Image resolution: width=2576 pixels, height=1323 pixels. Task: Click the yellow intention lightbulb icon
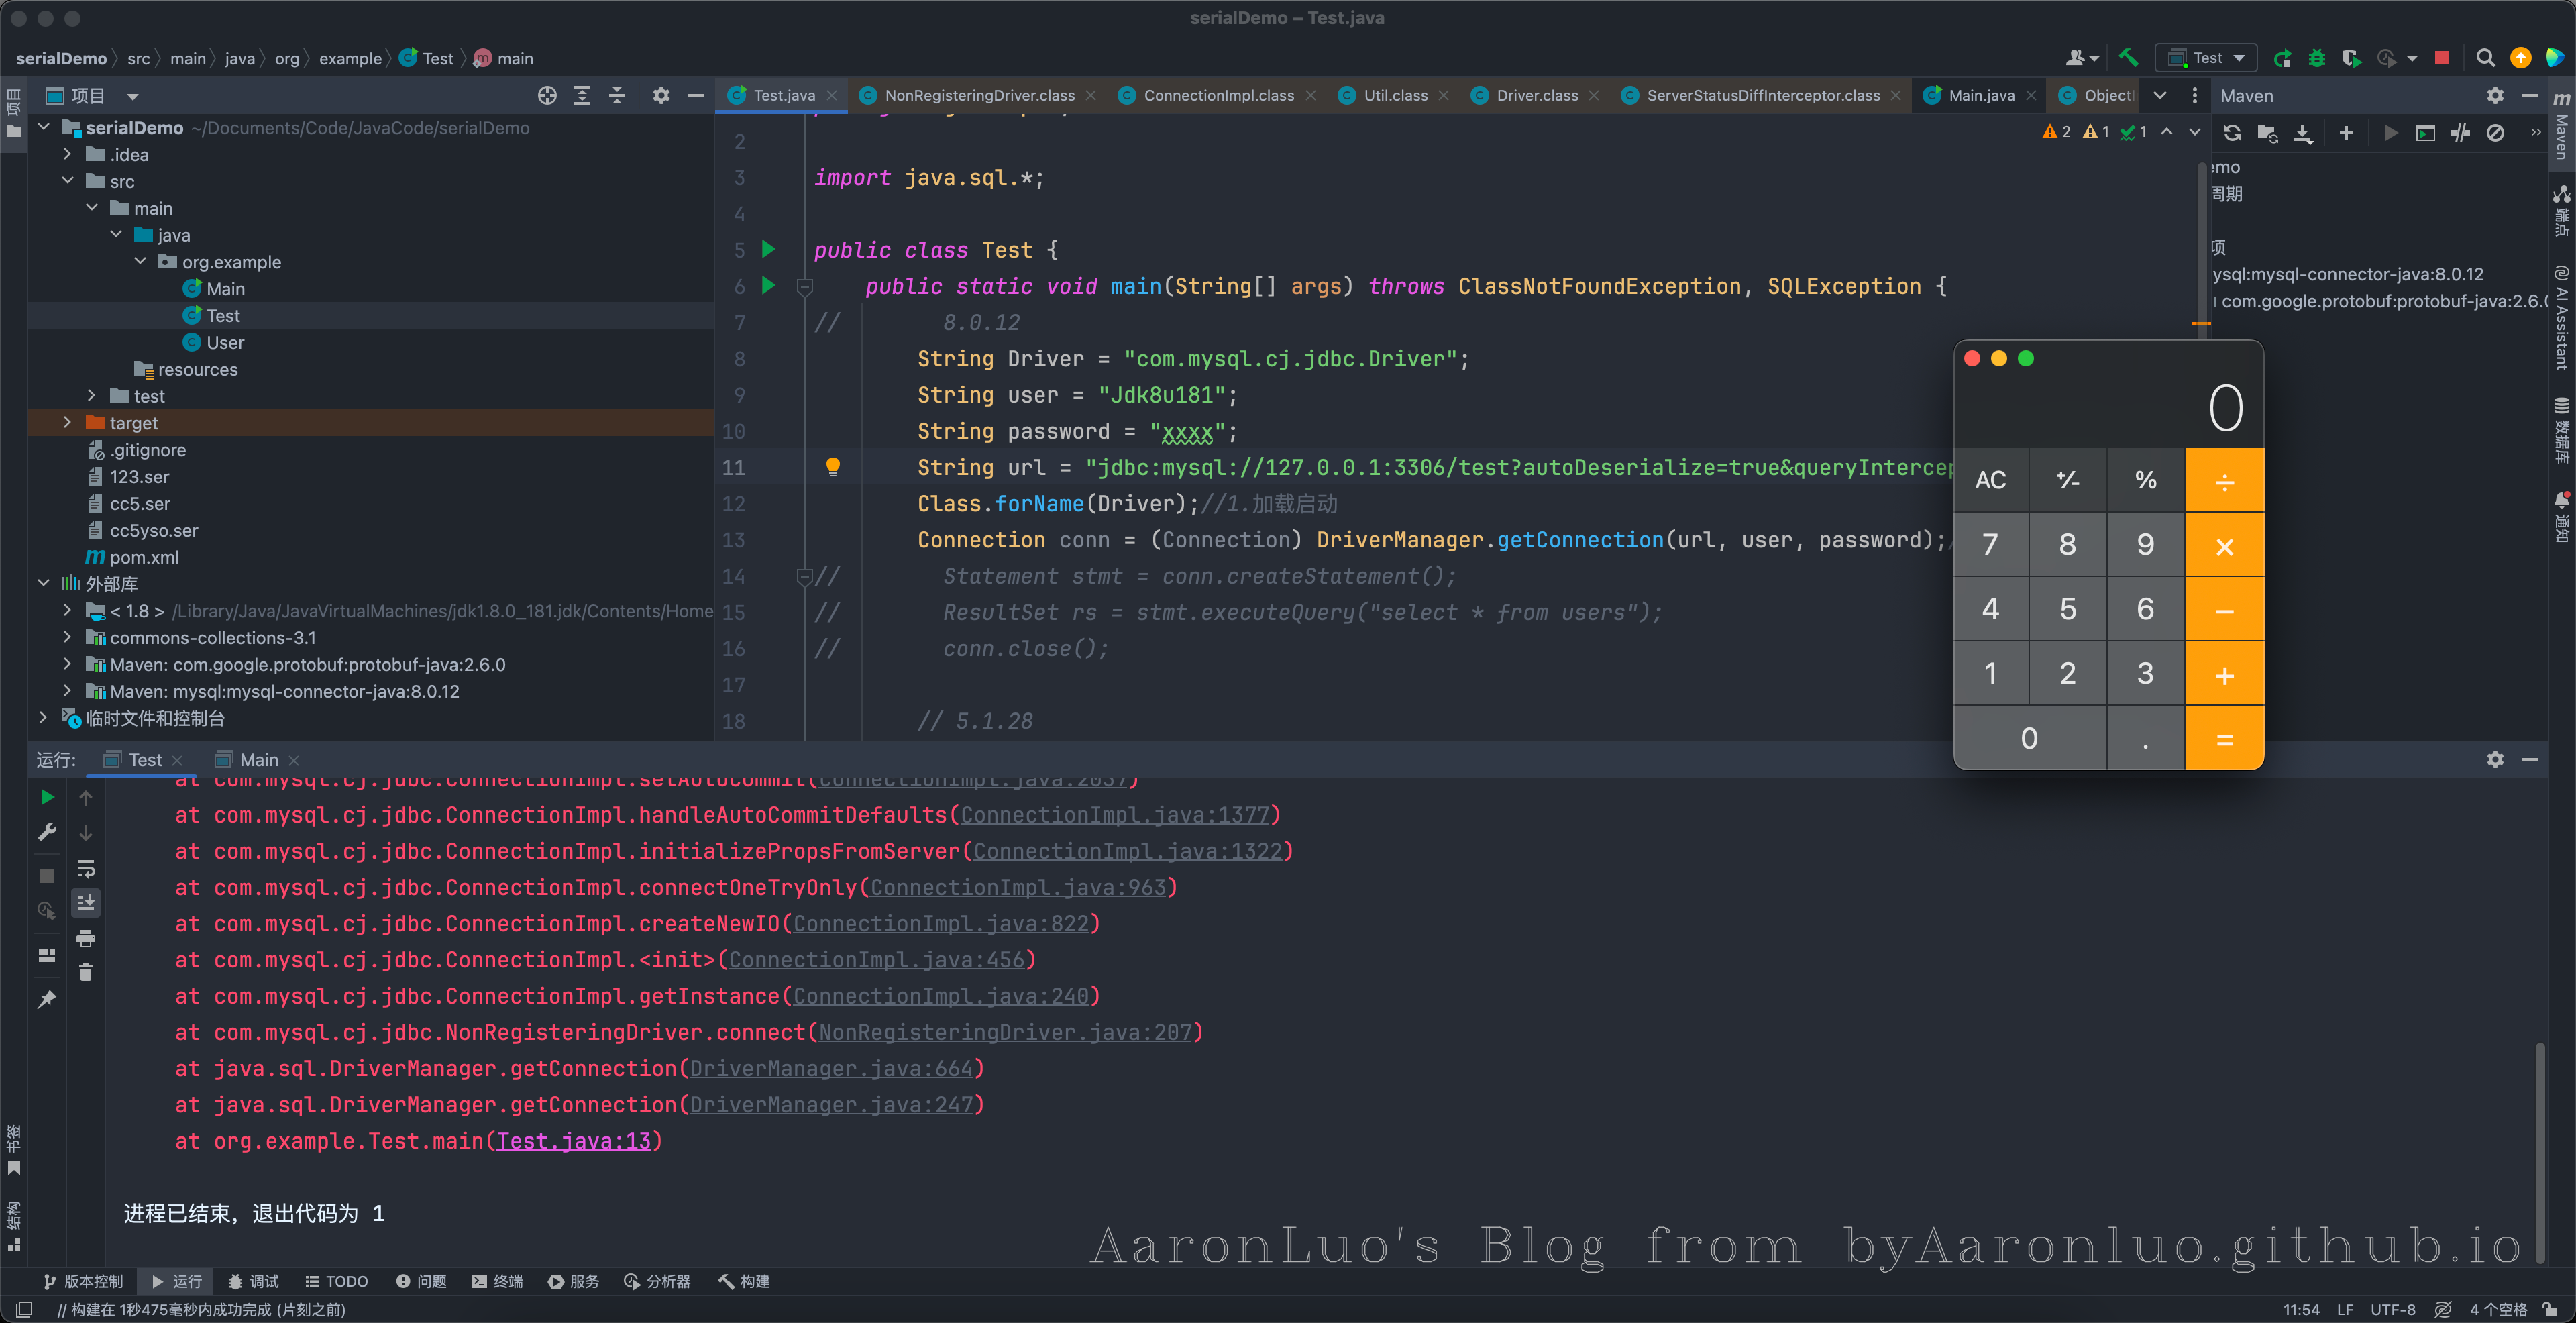pyautogui.click(x=832, y=466)
